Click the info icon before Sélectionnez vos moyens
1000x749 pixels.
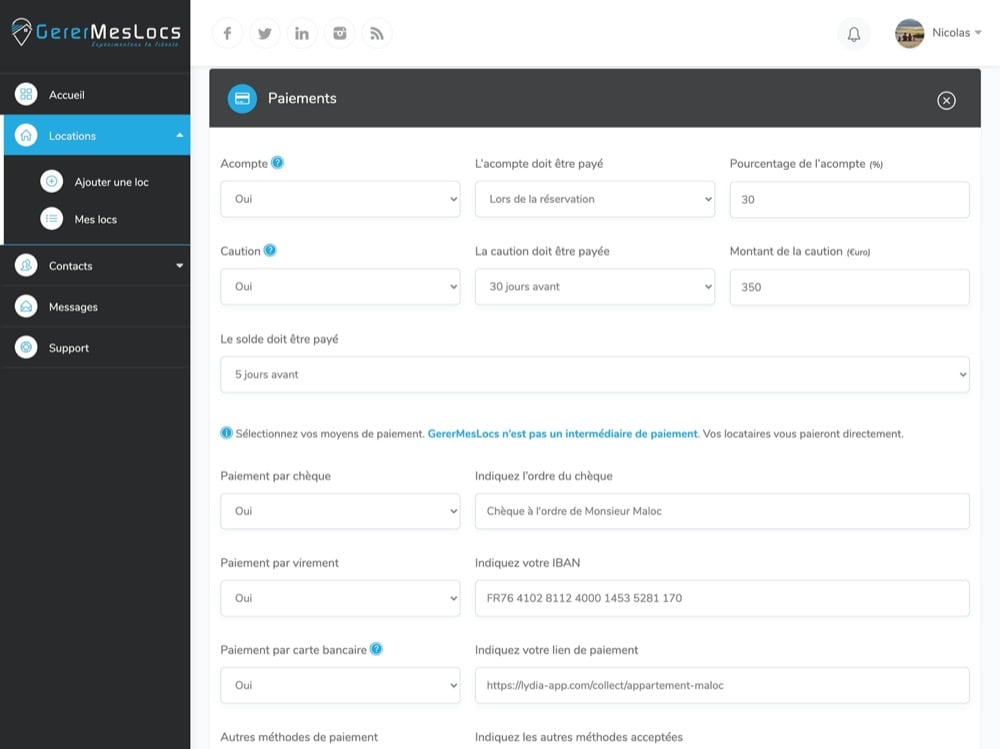click(226, 433)
